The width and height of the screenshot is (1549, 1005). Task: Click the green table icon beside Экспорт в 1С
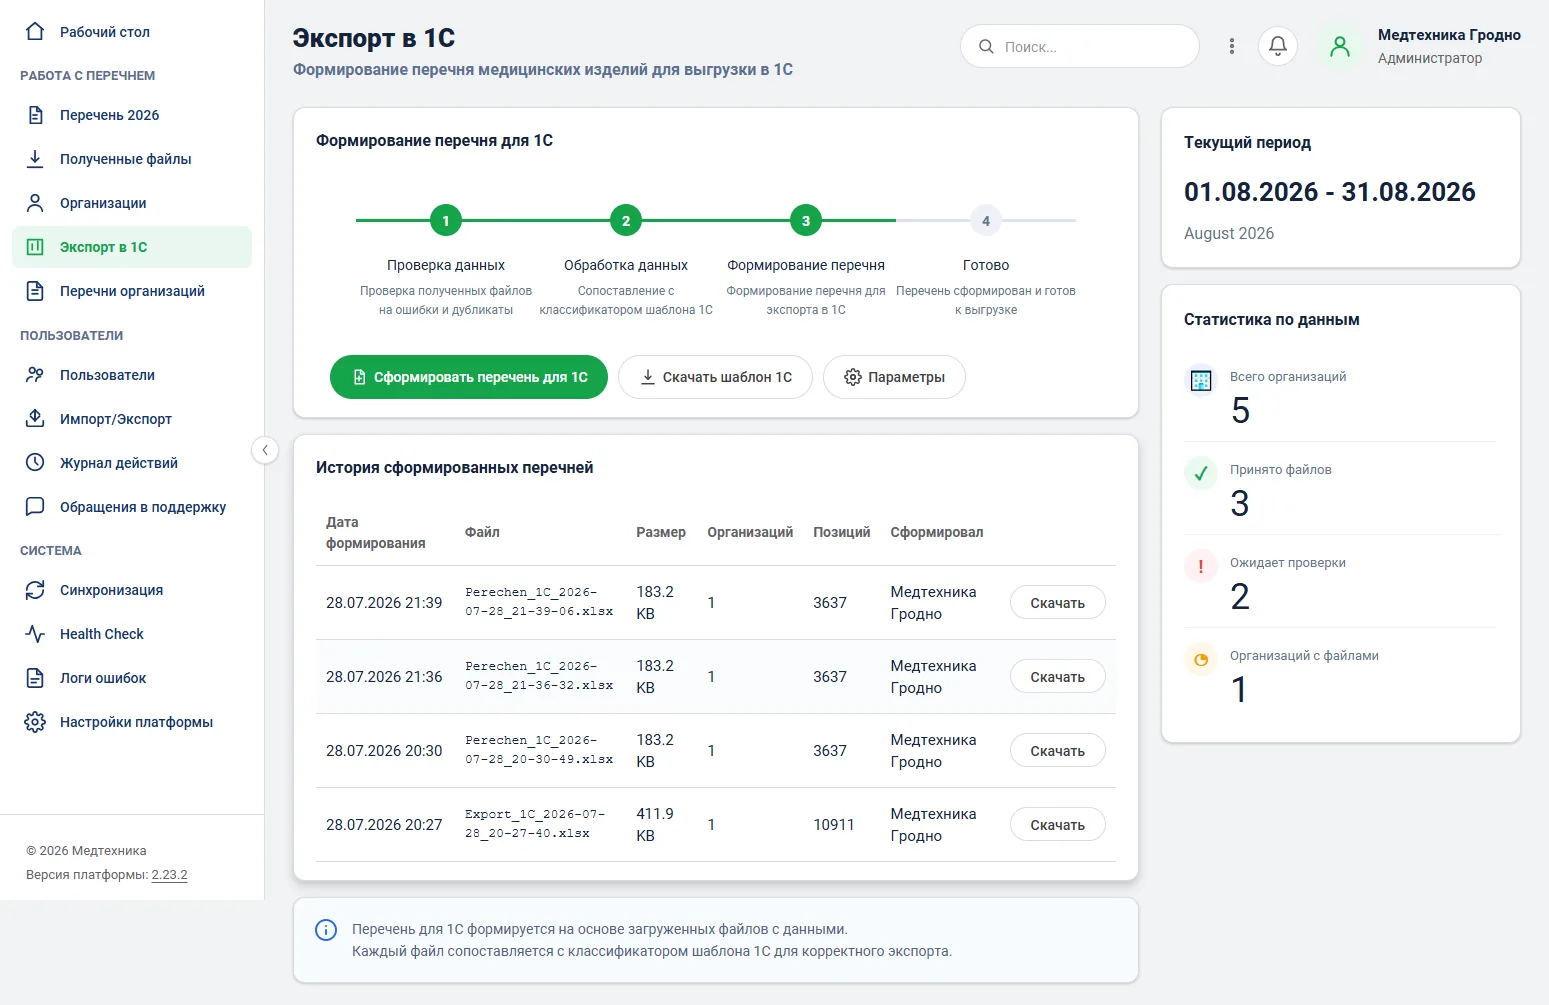[x=35, y=247]
